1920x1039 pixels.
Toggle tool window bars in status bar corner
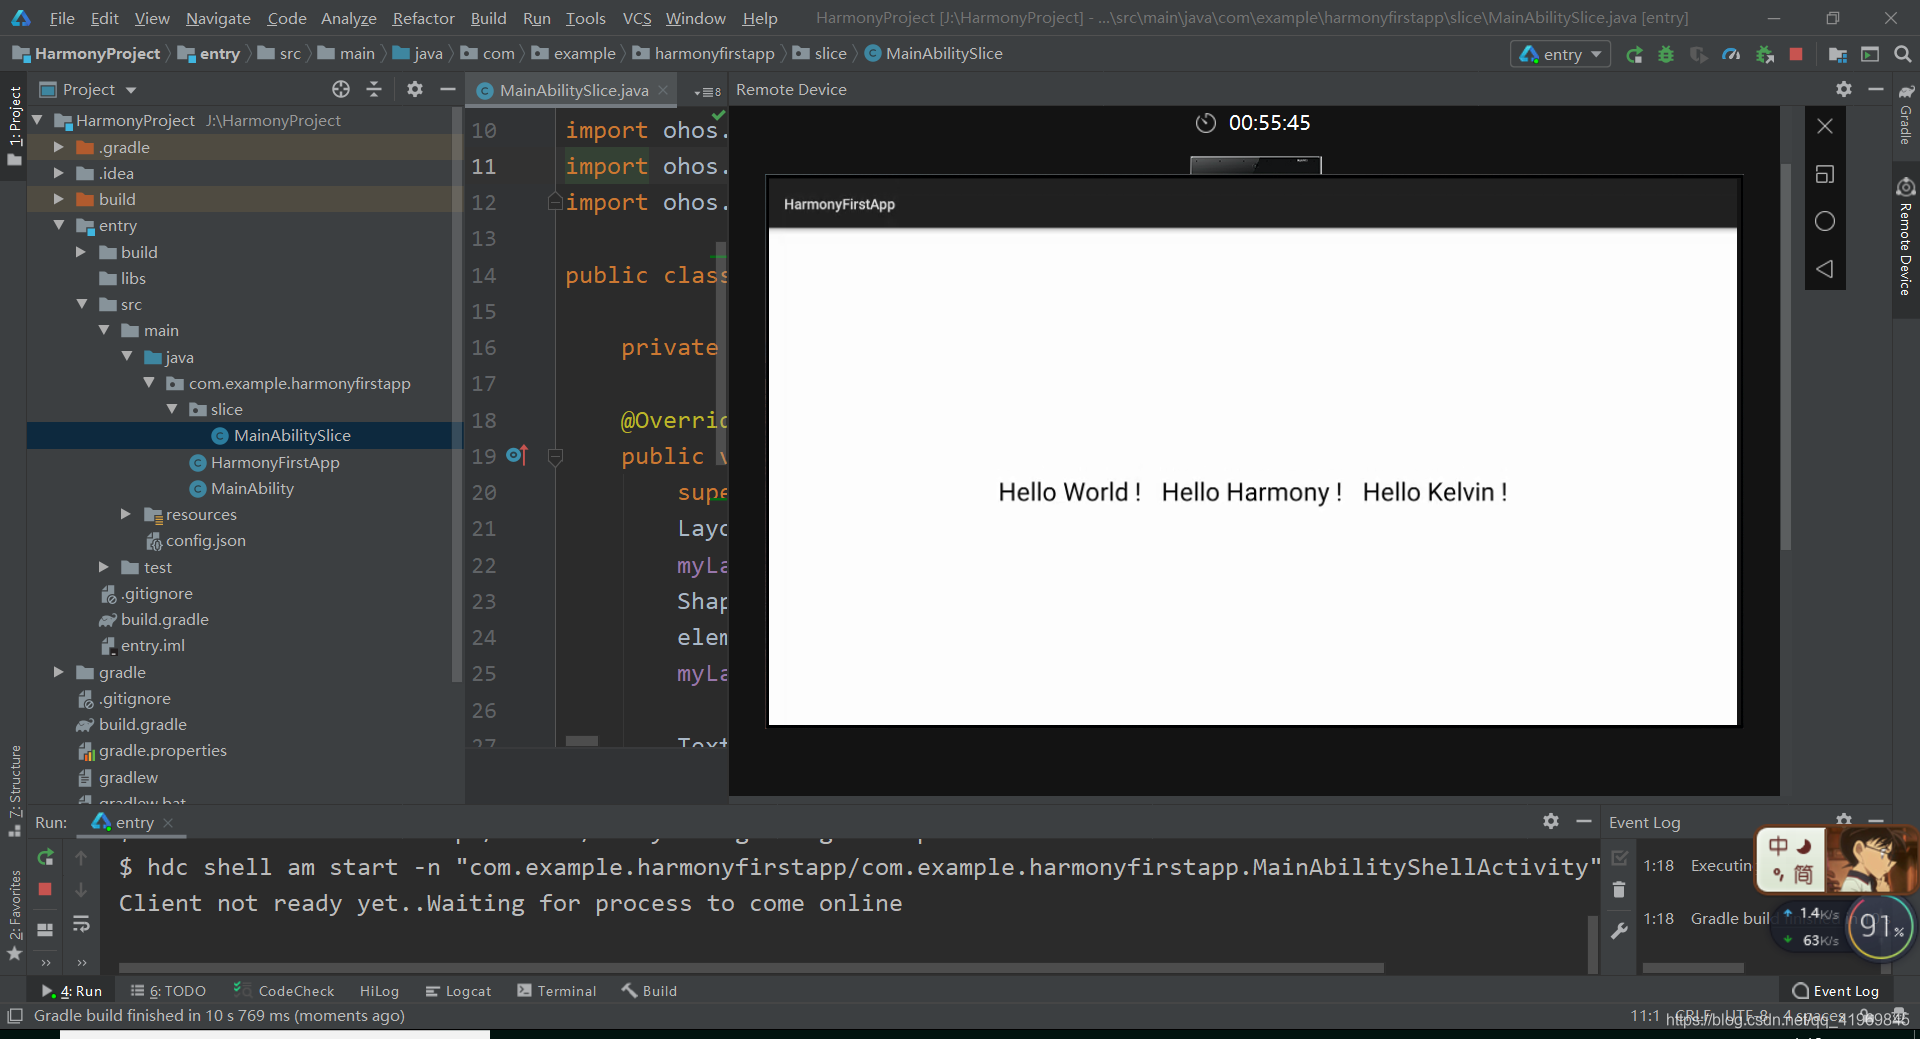pyautogui.click(x=15, y=1016)
